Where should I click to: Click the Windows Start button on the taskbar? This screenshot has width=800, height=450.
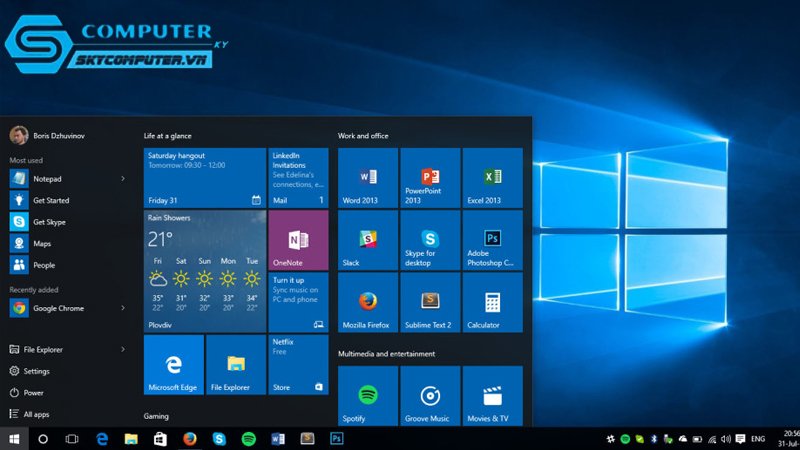tap(14, 439)
